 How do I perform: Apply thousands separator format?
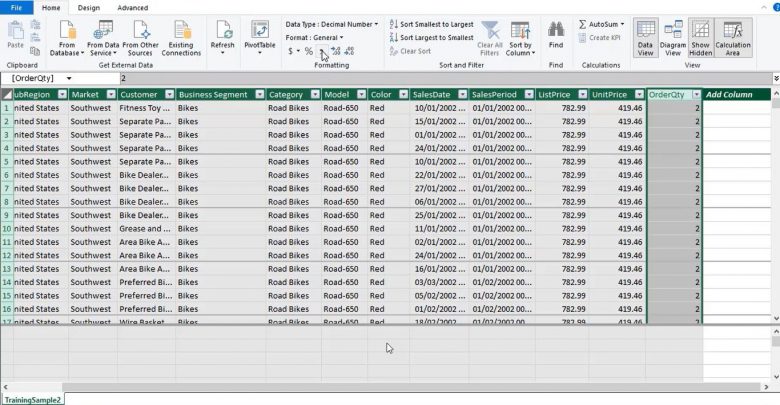click(322, 51)
